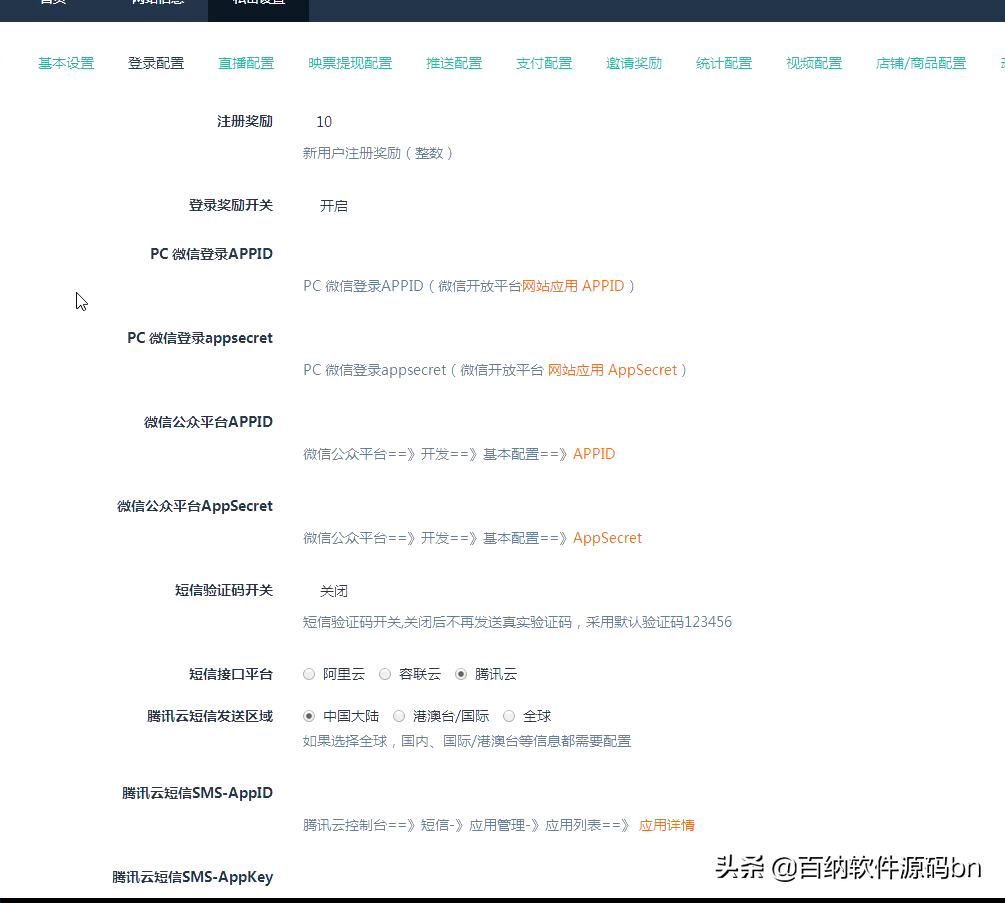
Task: Go to the 视频配置 tab
Action: tap(814, 63)
